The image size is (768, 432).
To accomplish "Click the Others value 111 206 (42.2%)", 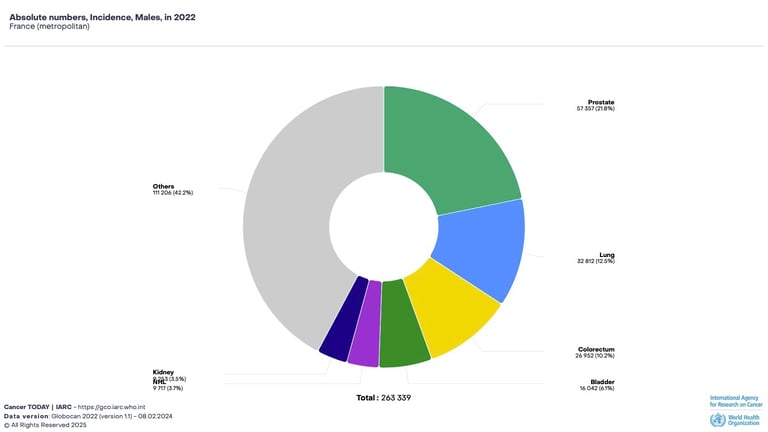I will tap(173, 193).
